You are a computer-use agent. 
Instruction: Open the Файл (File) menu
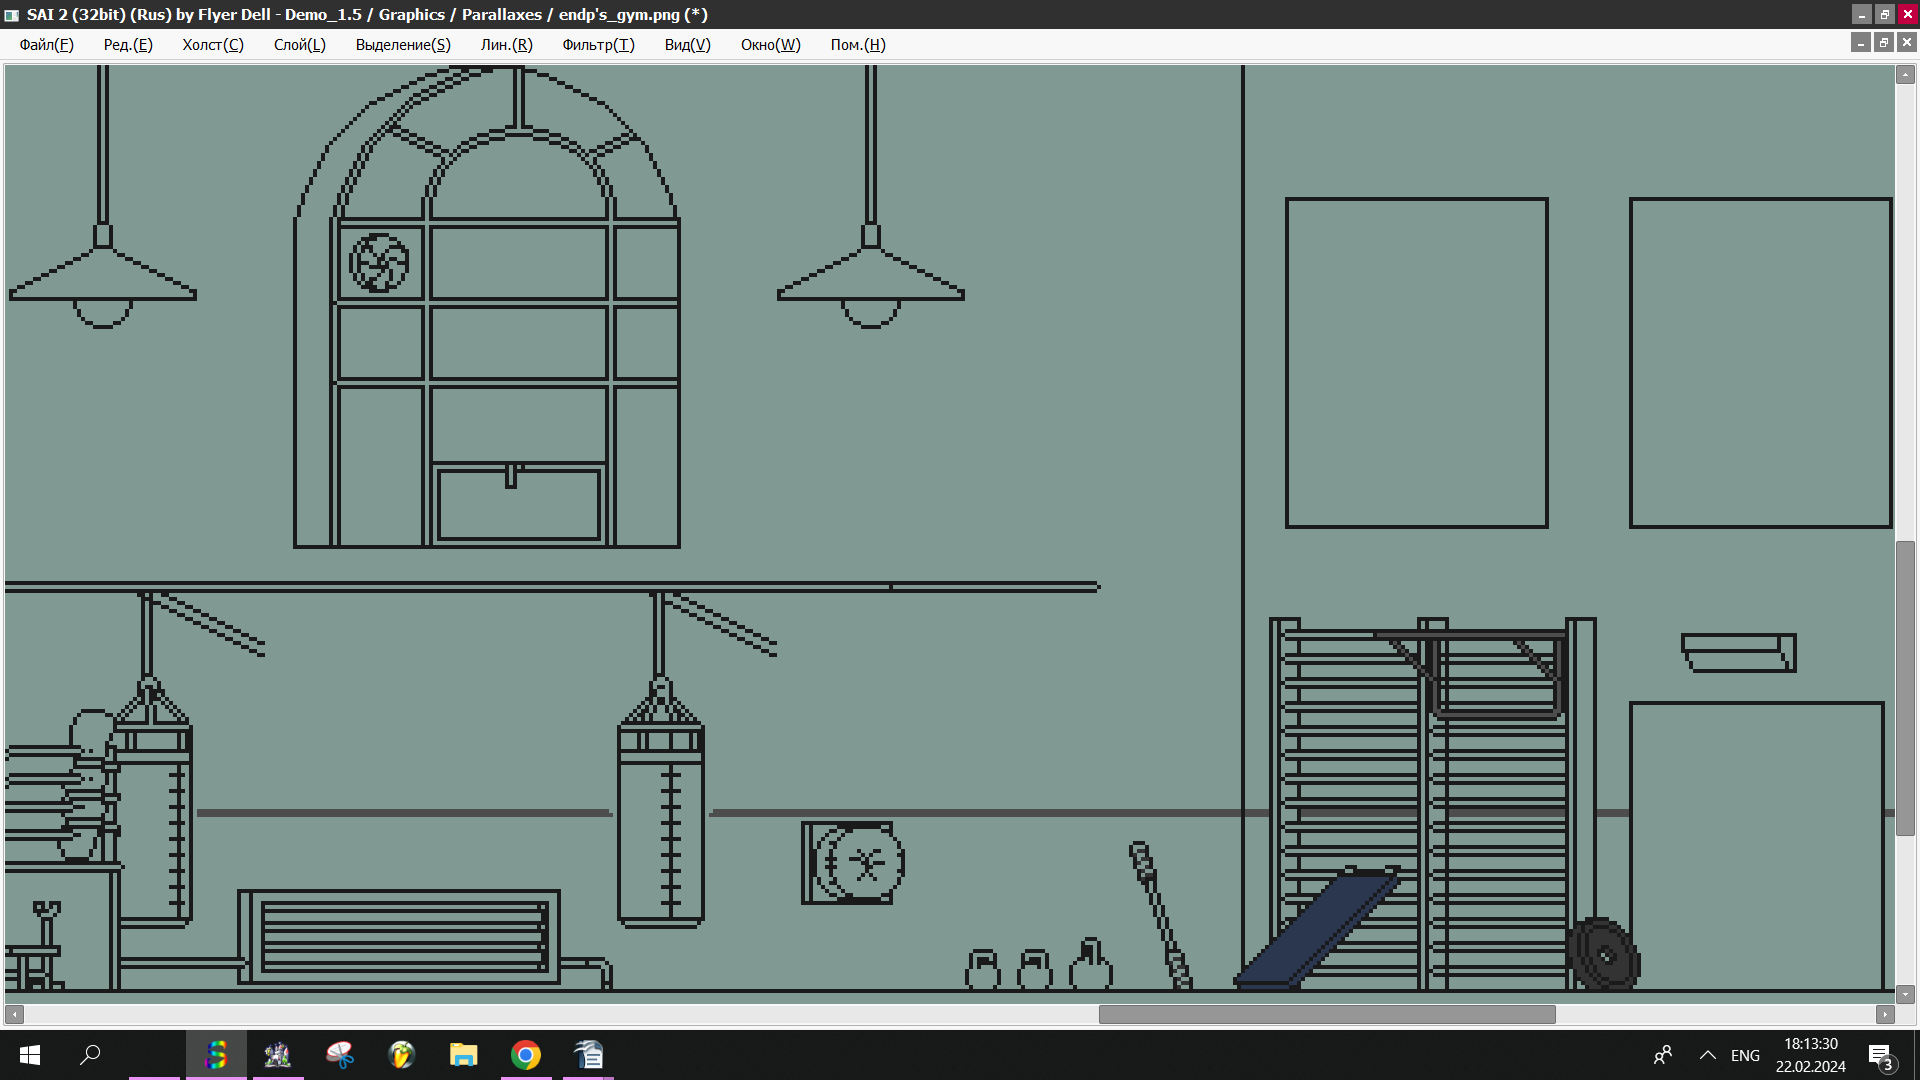point(46,45)
